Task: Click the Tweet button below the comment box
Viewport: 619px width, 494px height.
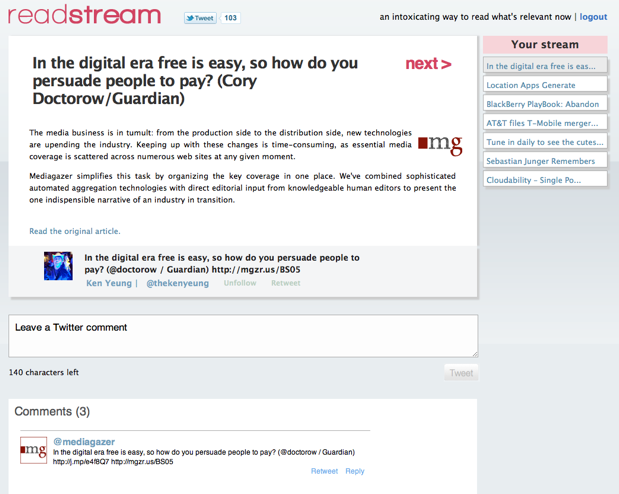Action: [461, 373]
